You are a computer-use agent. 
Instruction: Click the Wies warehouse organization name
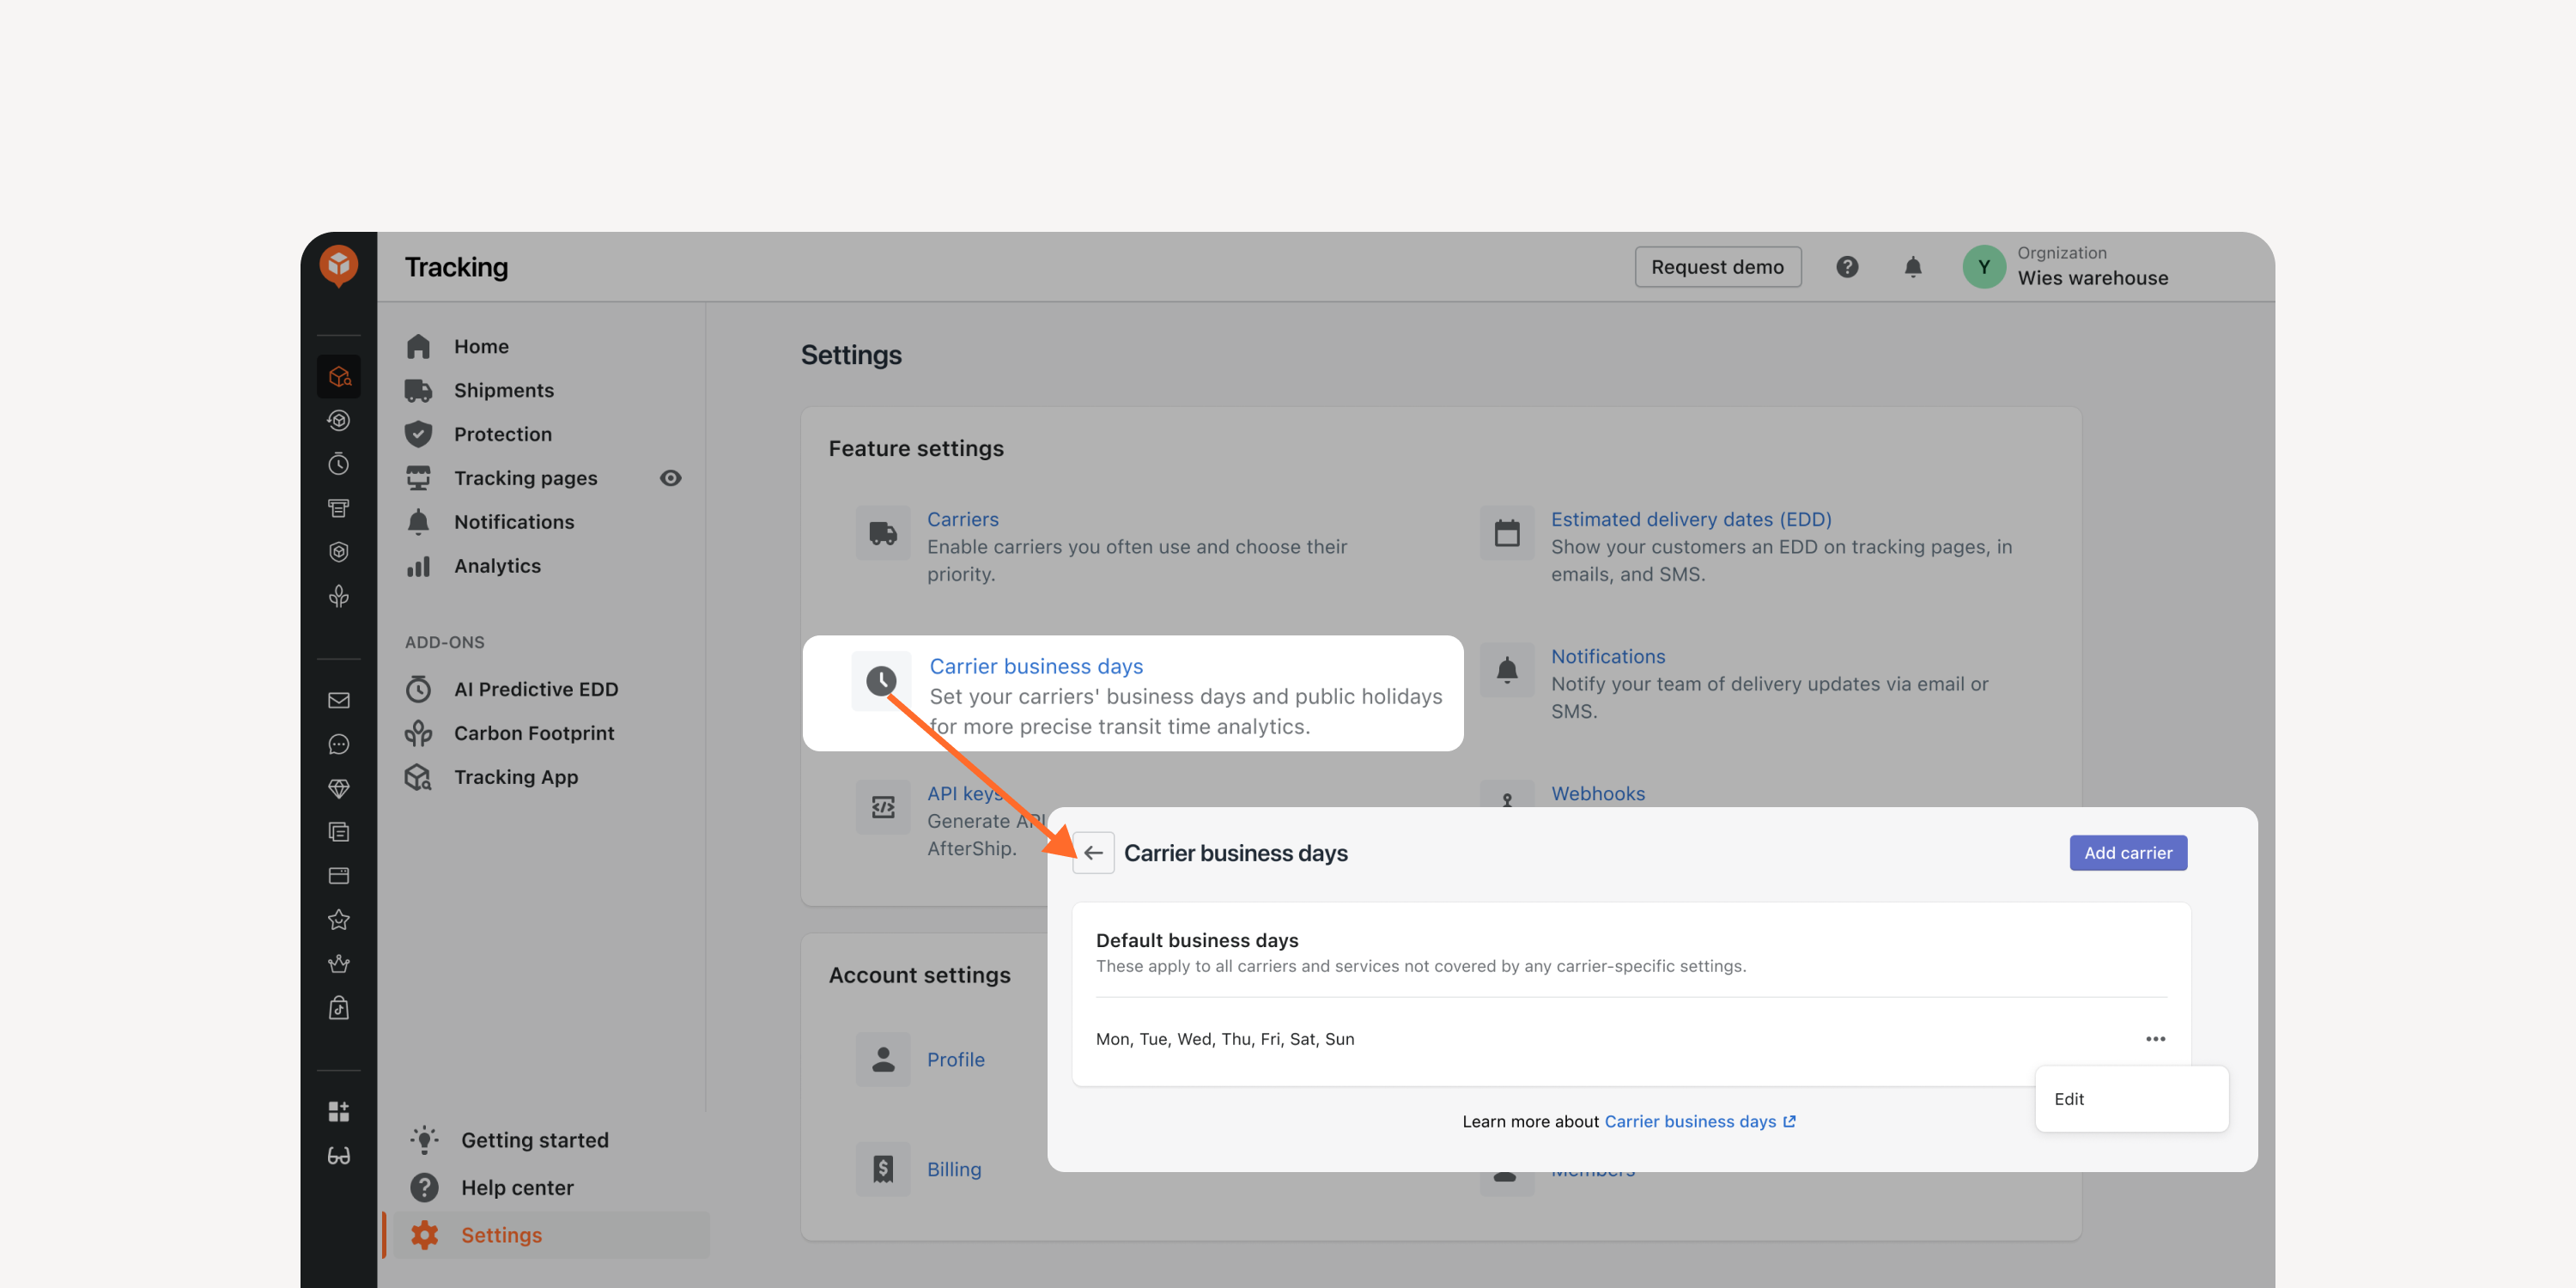pyautogui.click(x=2092, y=278)
